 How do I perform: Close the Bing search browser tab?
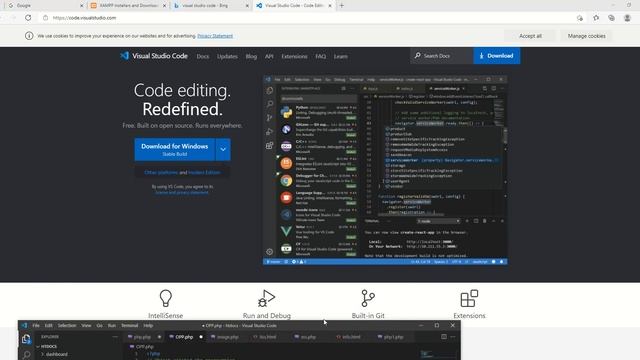pos(247,6)
